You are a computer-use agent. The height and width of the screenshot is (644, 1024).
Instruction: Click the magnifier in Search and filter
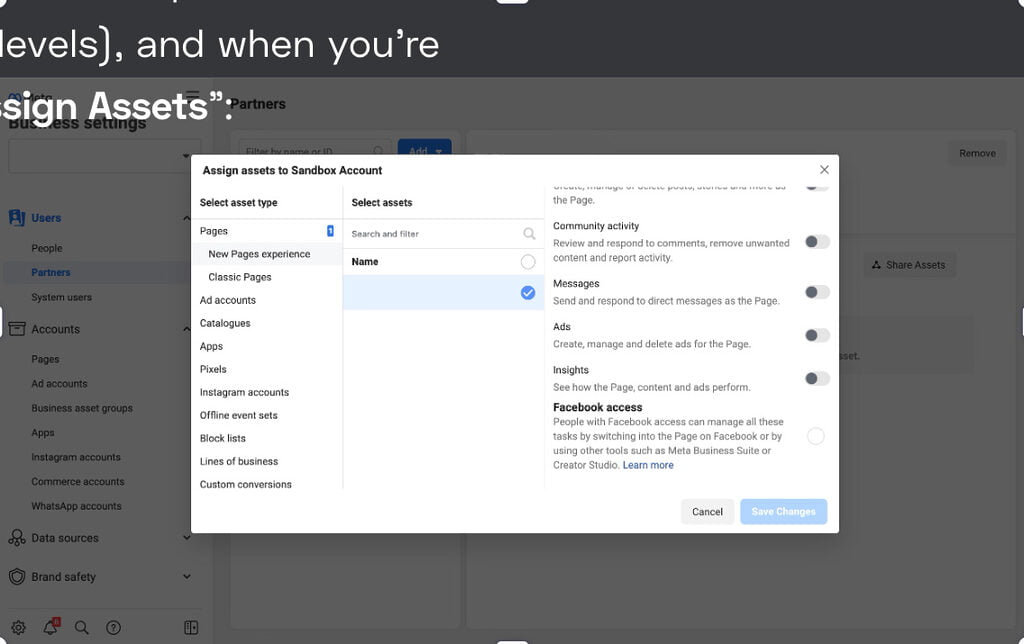click(x=529, y=234)
